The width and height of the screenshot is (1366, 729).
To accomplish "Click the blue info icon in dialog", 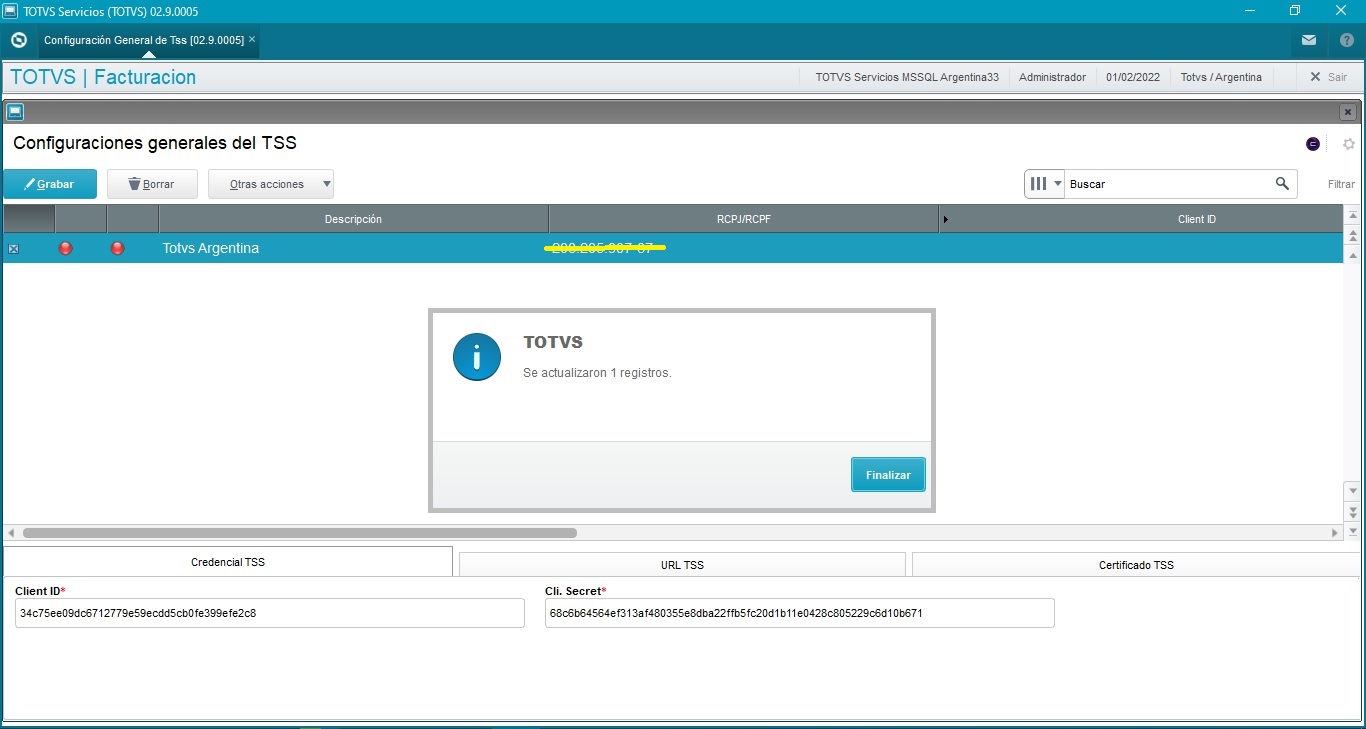I will (x=477, y=357).
